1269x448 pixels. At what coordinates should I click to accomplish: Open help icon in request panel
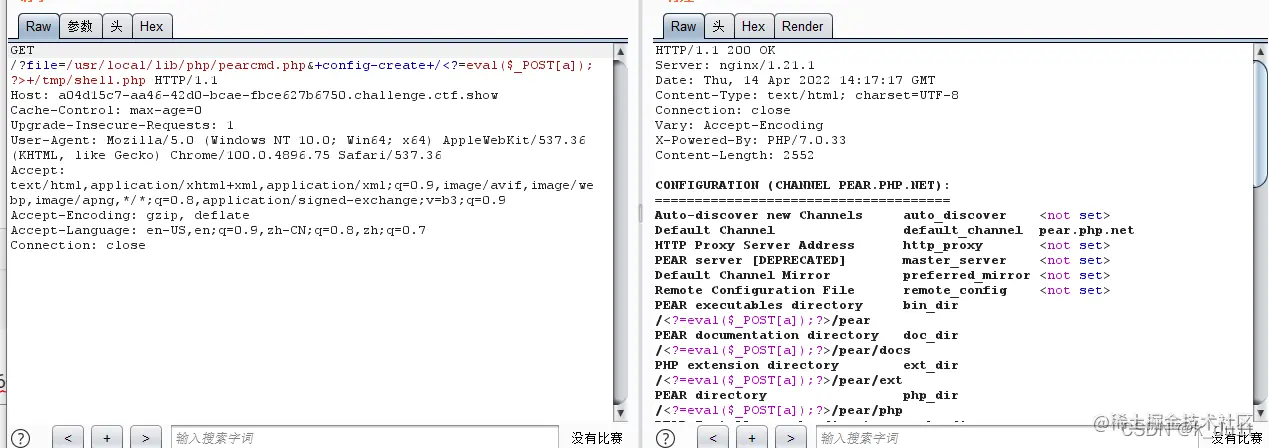coord(21,438)
